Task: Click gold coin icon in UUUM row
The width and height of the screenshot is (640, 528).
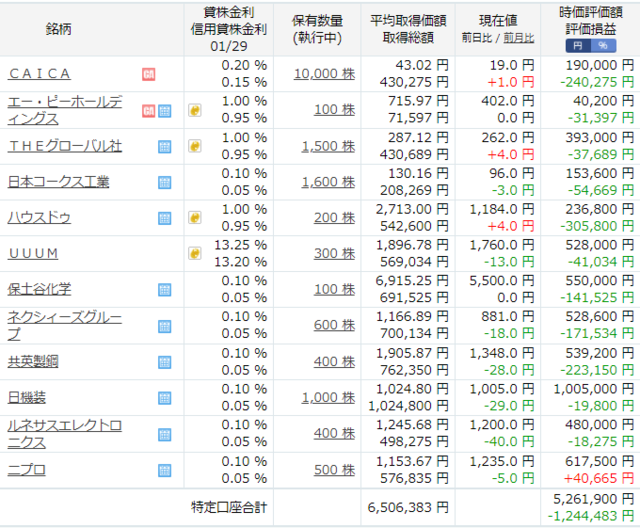Action: click(195, 253)
